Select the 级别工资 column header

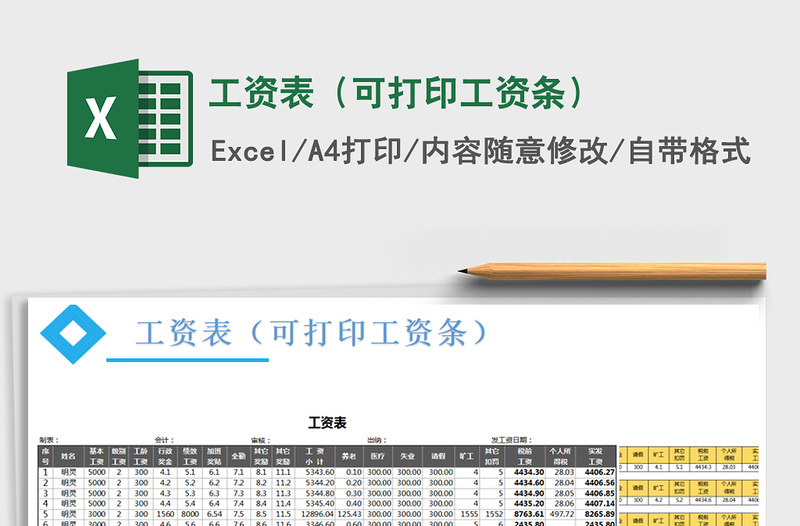(x=119, y=456)
